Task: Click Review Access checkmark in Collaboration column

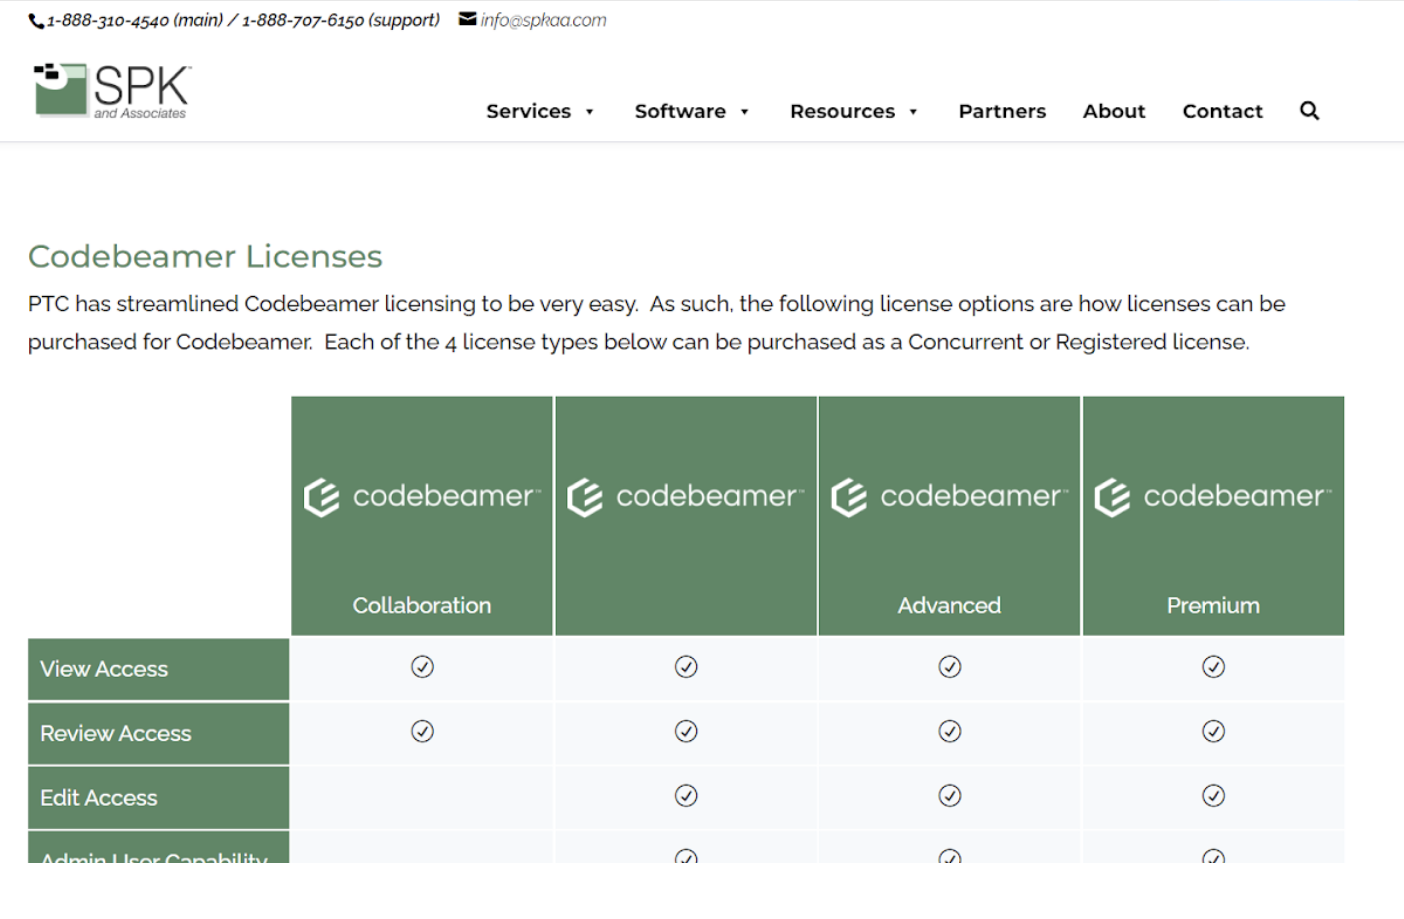Action: pyautogui.click(x=422, y=731)
